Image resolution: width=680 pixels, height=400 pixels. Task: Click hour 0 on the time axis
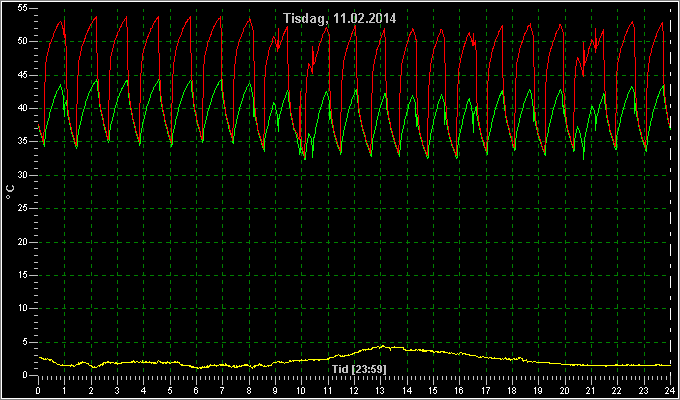tap(38, 389)
